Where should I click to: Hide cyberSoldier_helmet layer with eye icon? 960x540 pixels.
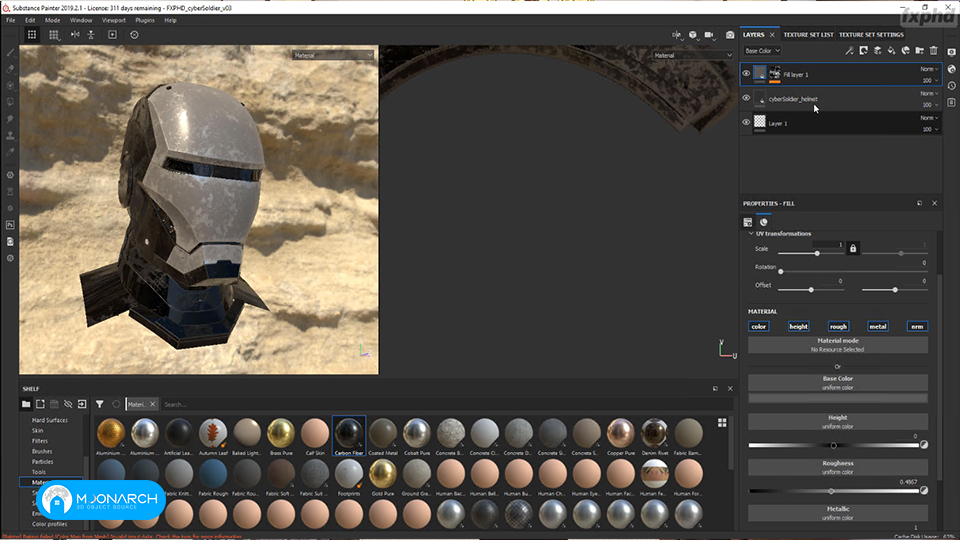[x=746, y=98]
